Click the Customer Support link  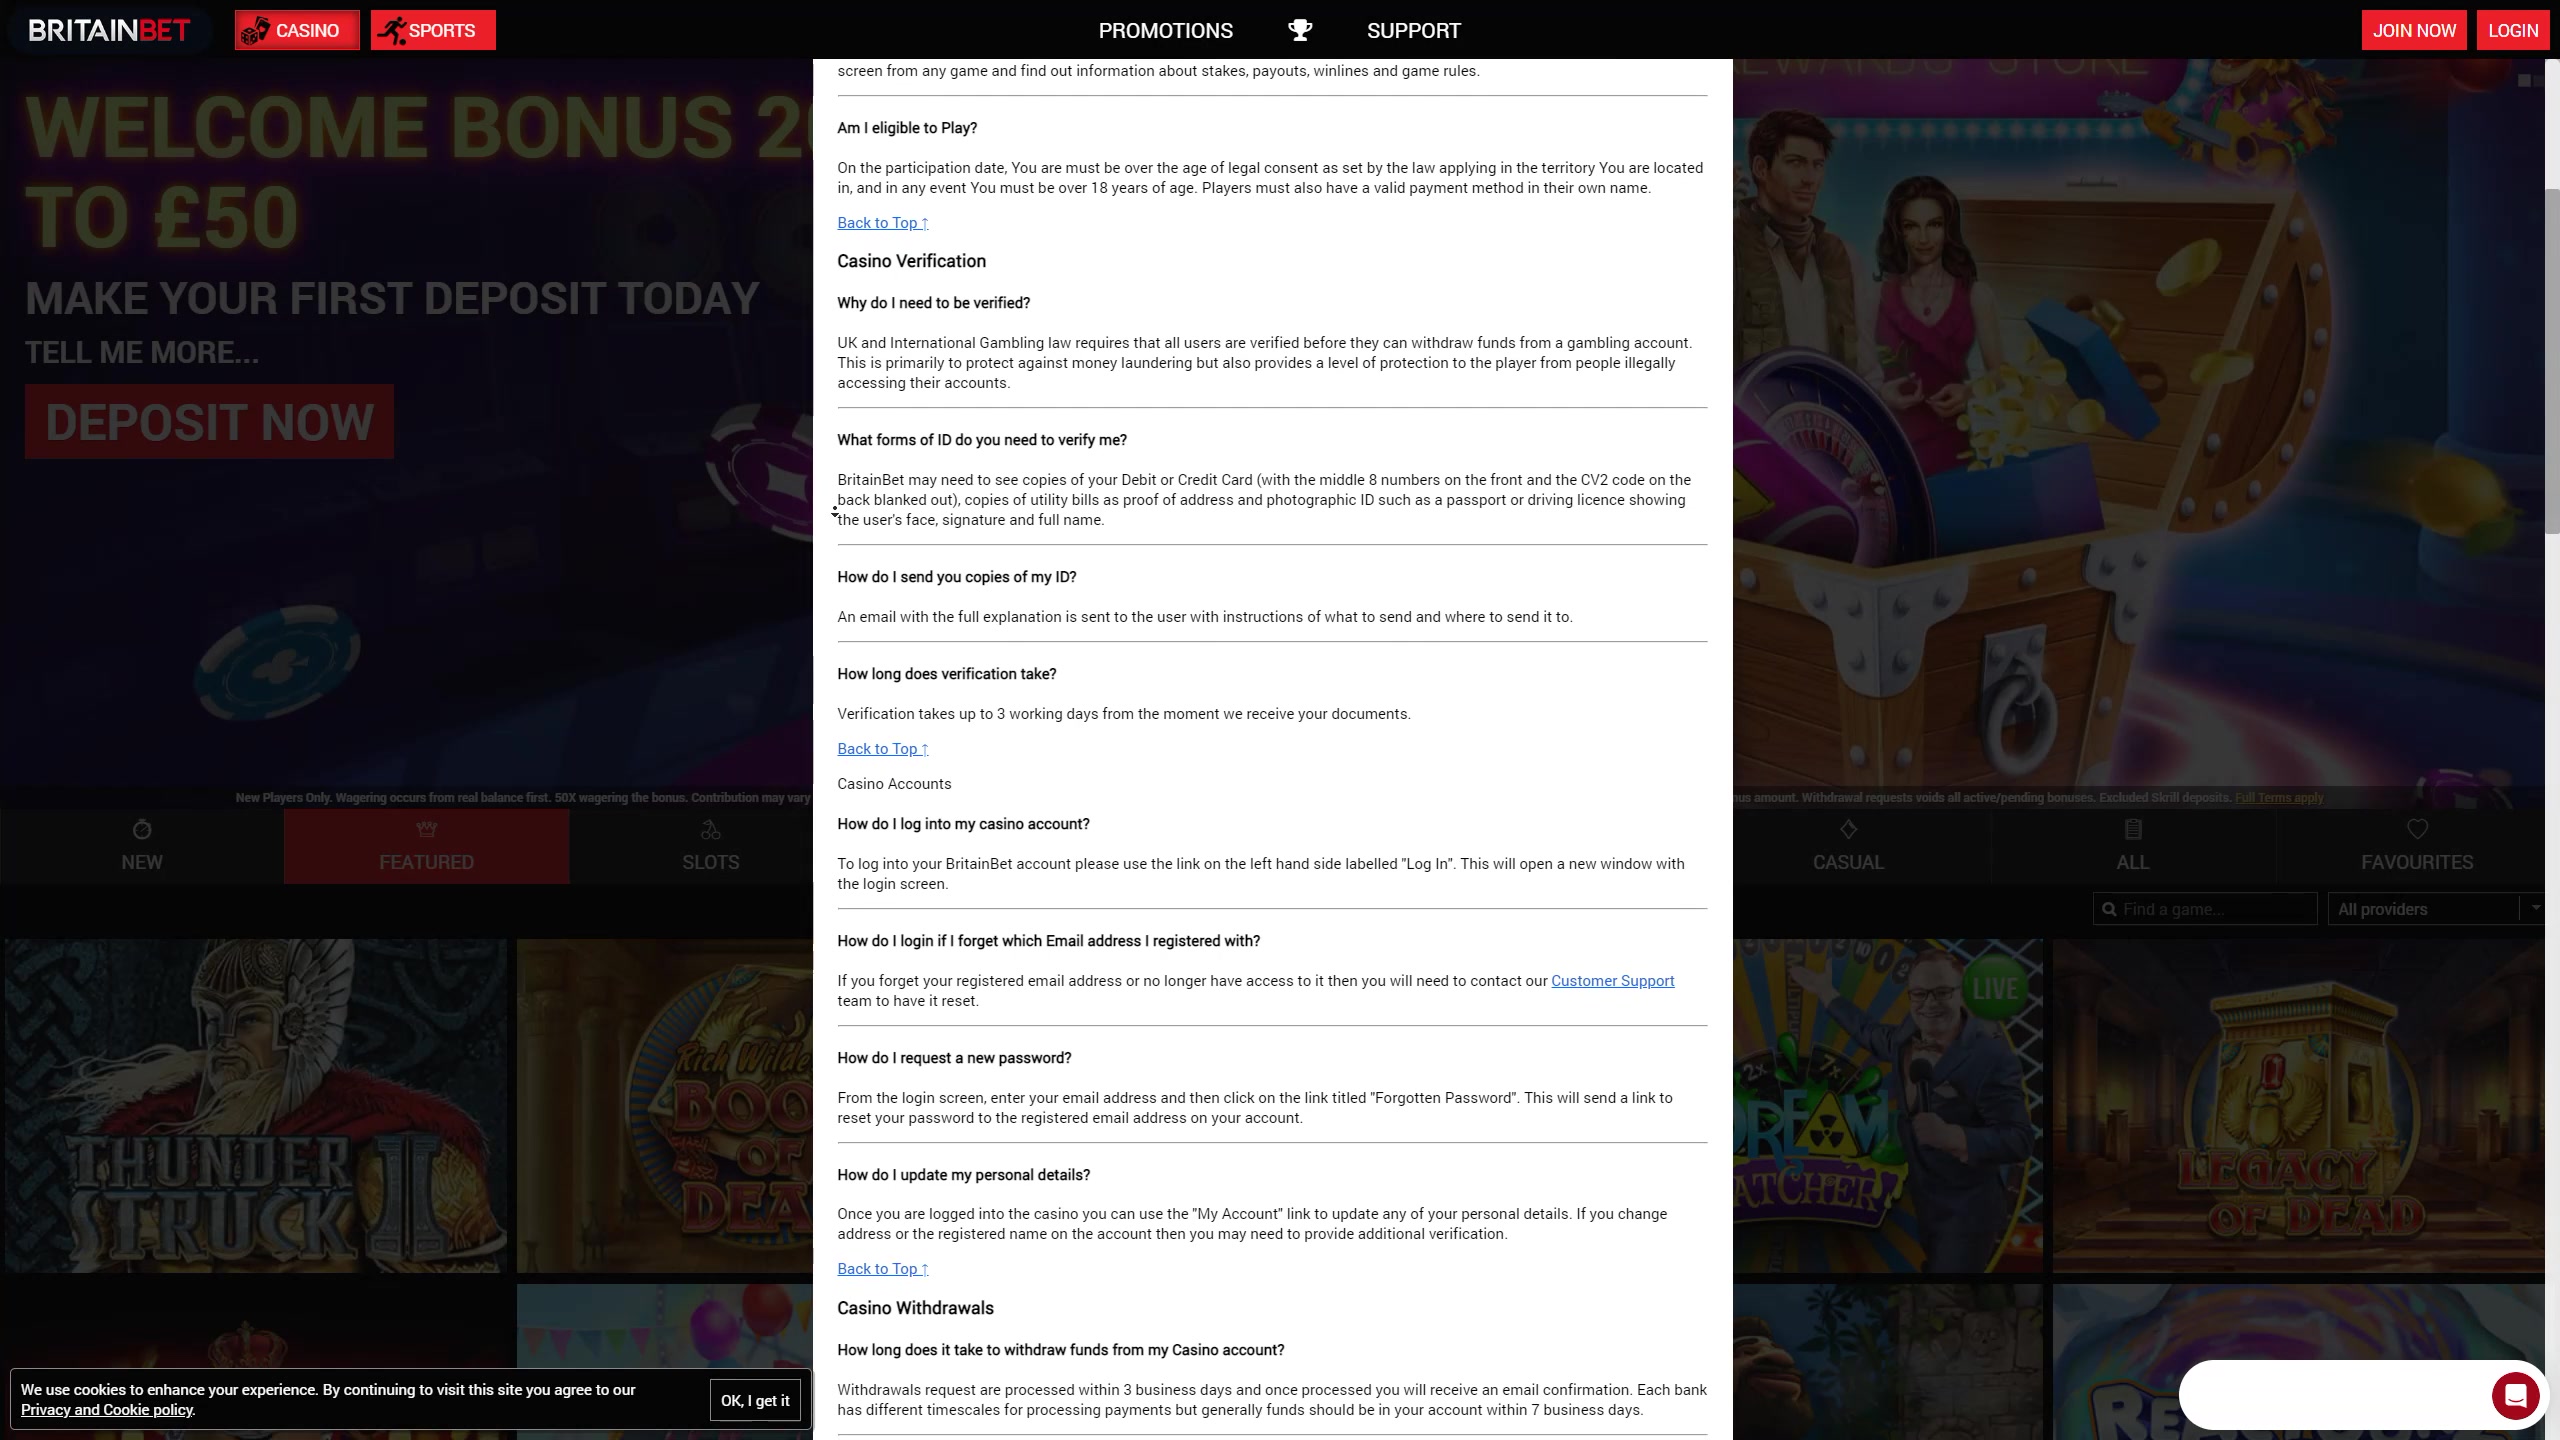coord(1612,981)
